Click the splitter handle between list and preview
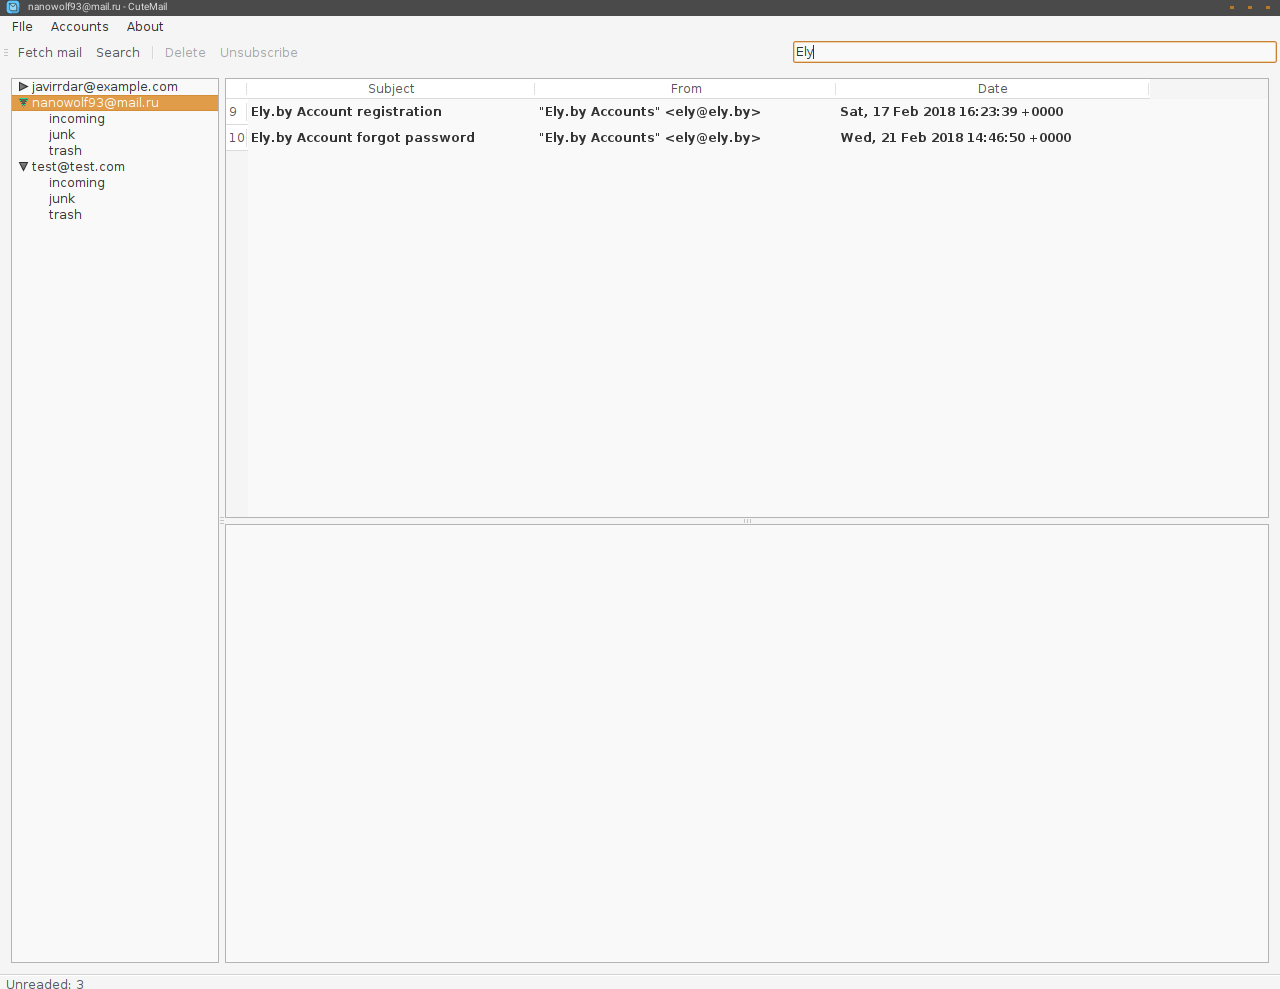This screenshot has width=1280, height=989. click(x=747, y=521)
